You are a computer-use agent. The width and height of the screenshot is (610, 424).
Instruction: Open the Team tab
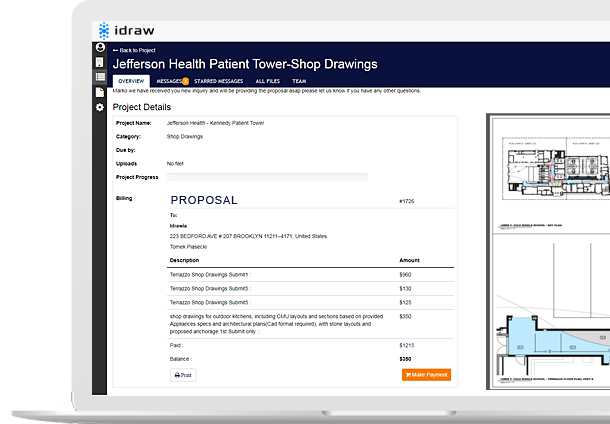[x=299, y=81]
